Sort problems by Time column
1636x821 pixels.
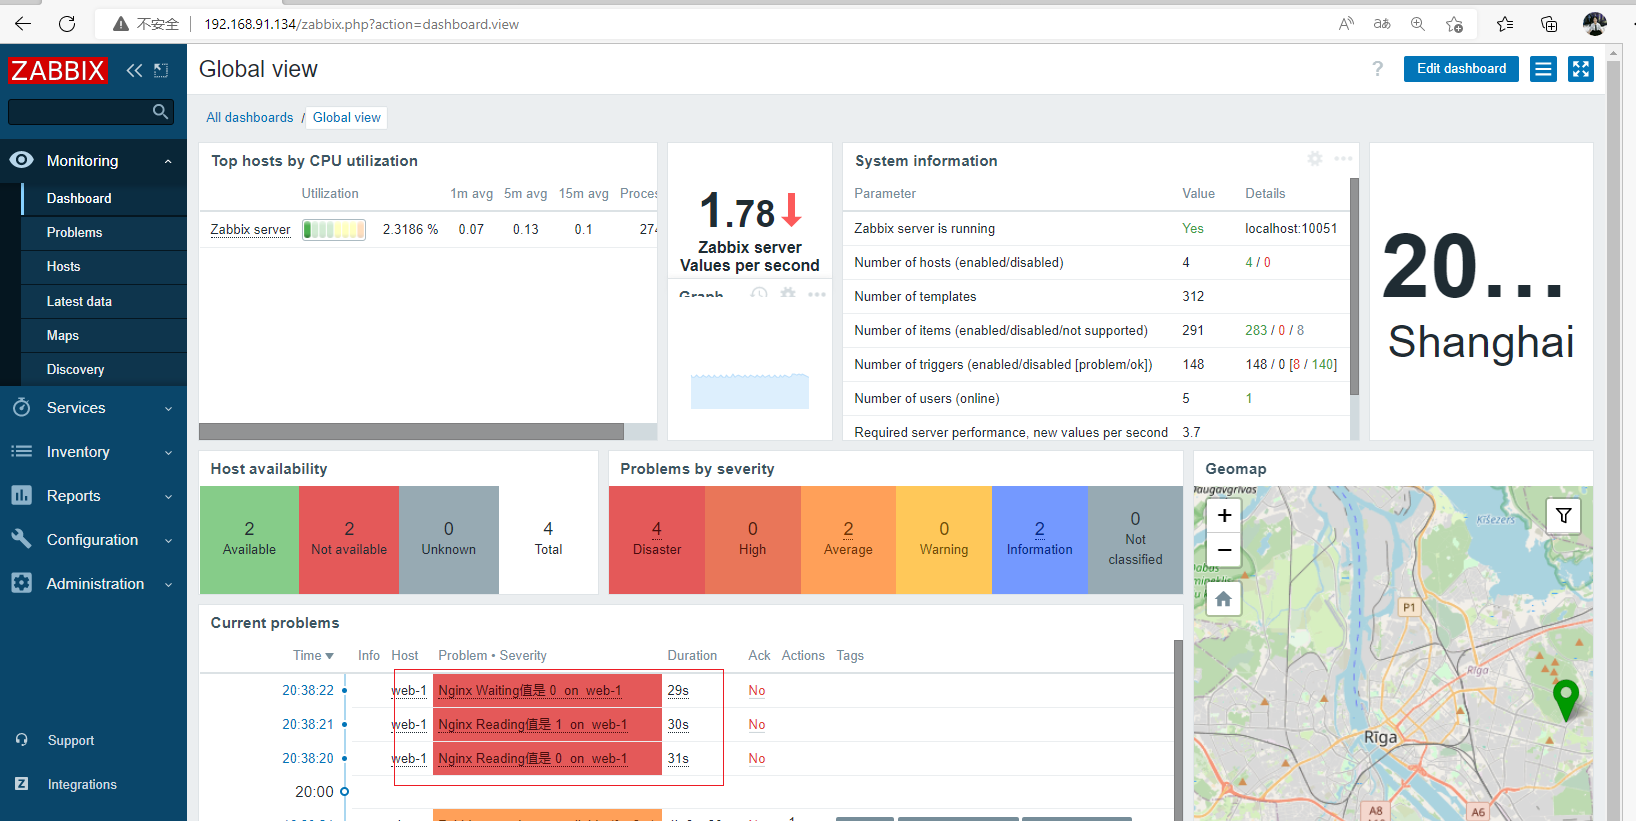click(x=313, y=655)
